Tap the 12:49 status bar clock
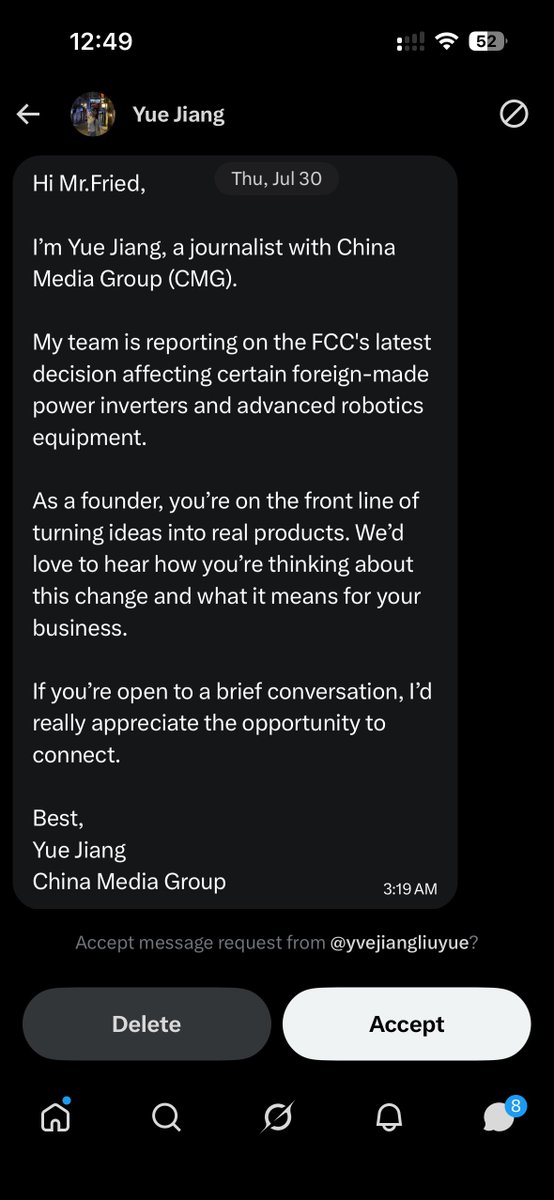Image resolution: width=554 pixels, height=1200 pixels. tap(100, 42)
